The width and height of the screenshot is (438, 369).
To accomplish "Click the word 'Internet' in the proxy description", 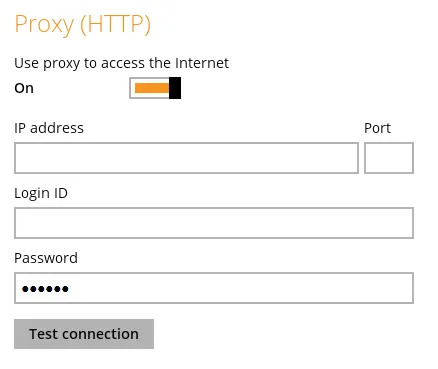I will click(x=202, y=63).
